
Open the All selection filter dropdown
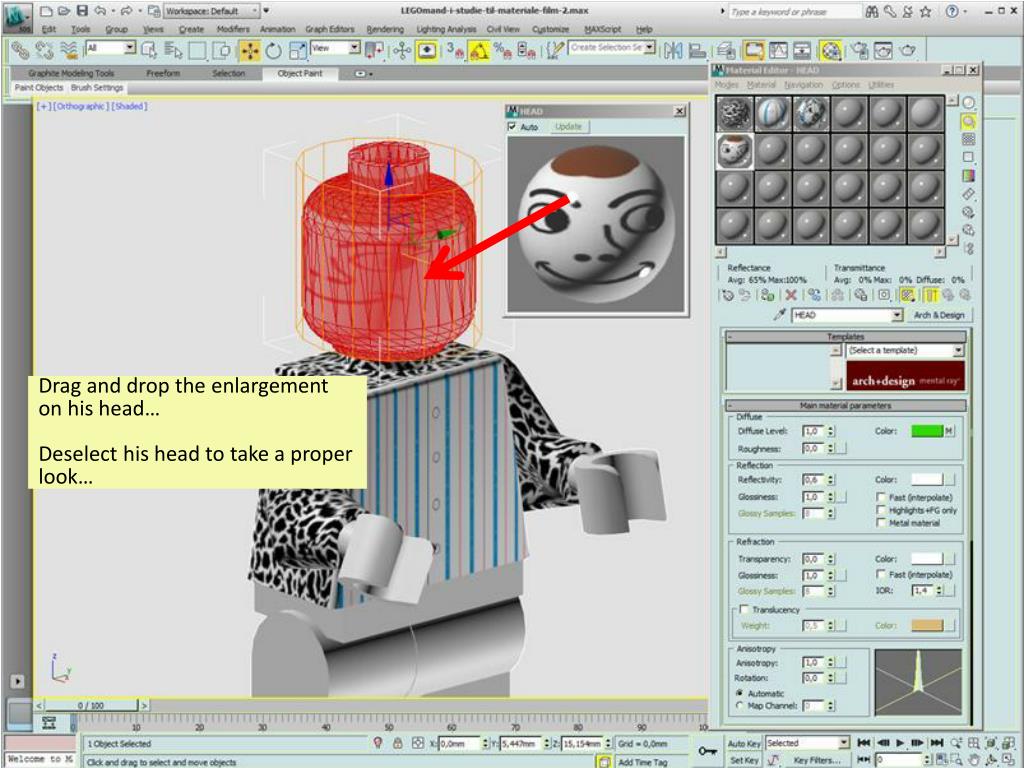111,48
